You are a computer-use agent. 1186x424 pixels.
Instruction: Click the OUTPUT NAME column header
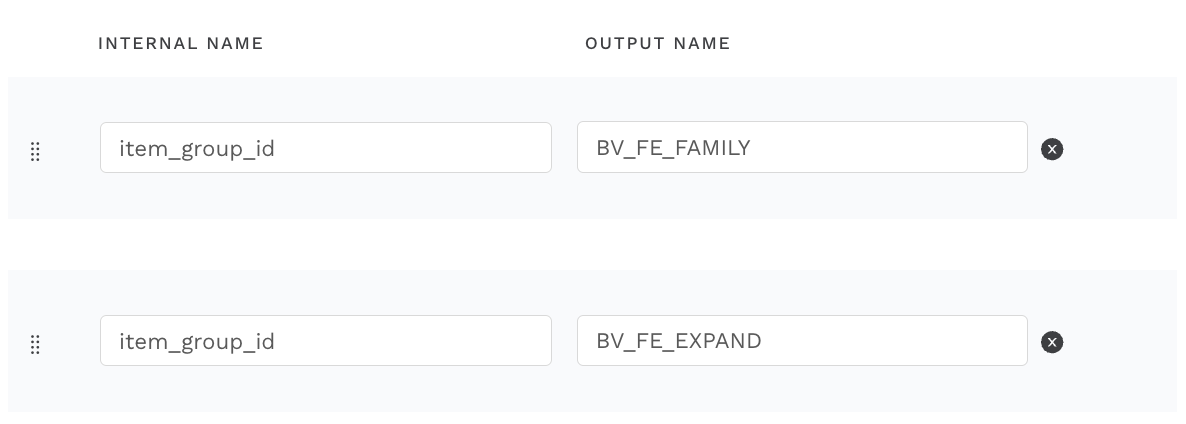[658, 43]
